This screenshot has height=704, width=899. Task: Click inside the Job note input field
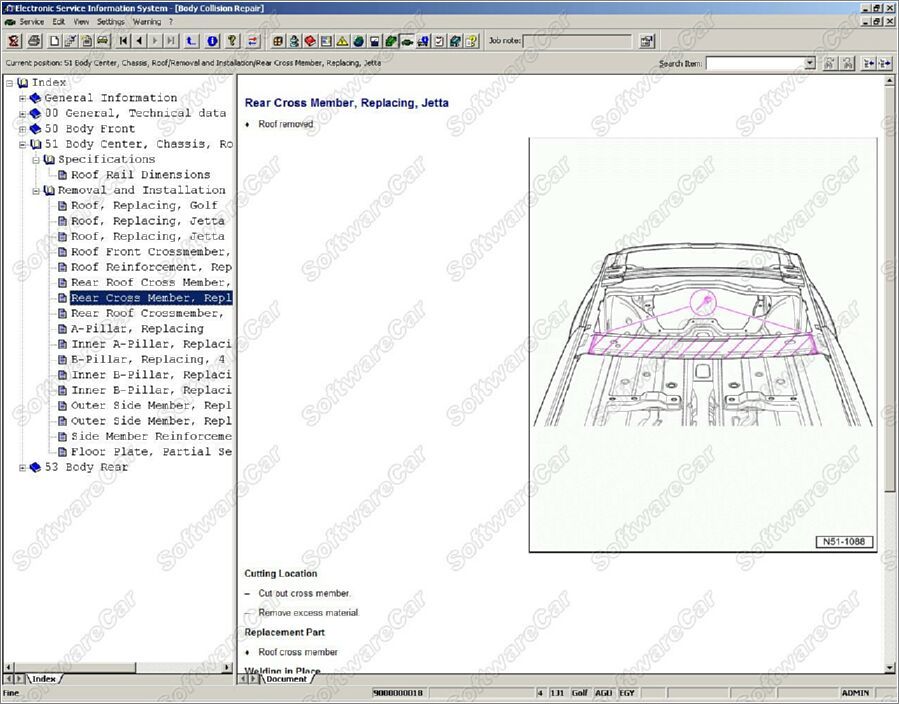pyautogui.click(x=578, y=41)
